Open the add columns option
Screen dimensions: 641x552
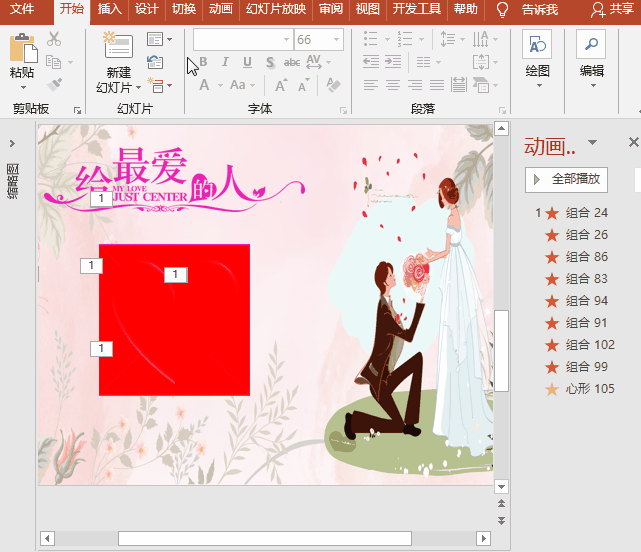424,62
